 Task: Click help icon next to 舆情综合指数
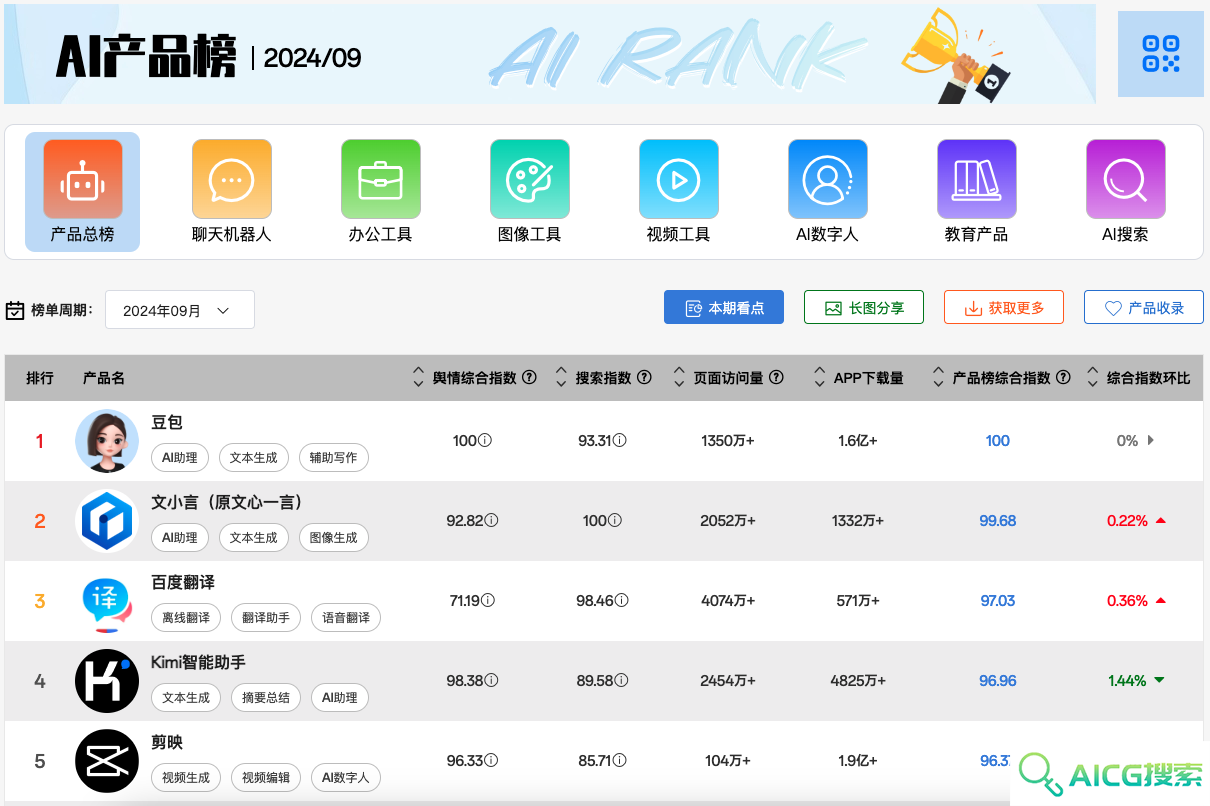point(530,378)
